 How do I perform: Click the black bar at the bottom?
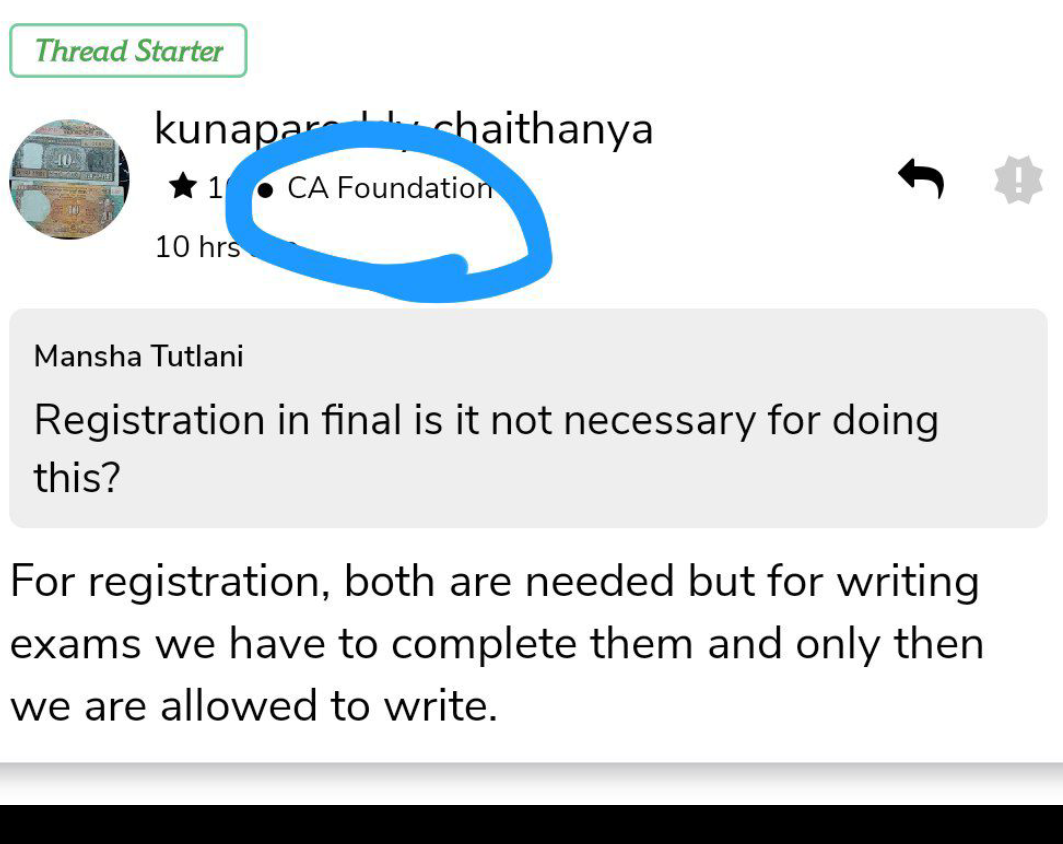(x=531, y=824)
